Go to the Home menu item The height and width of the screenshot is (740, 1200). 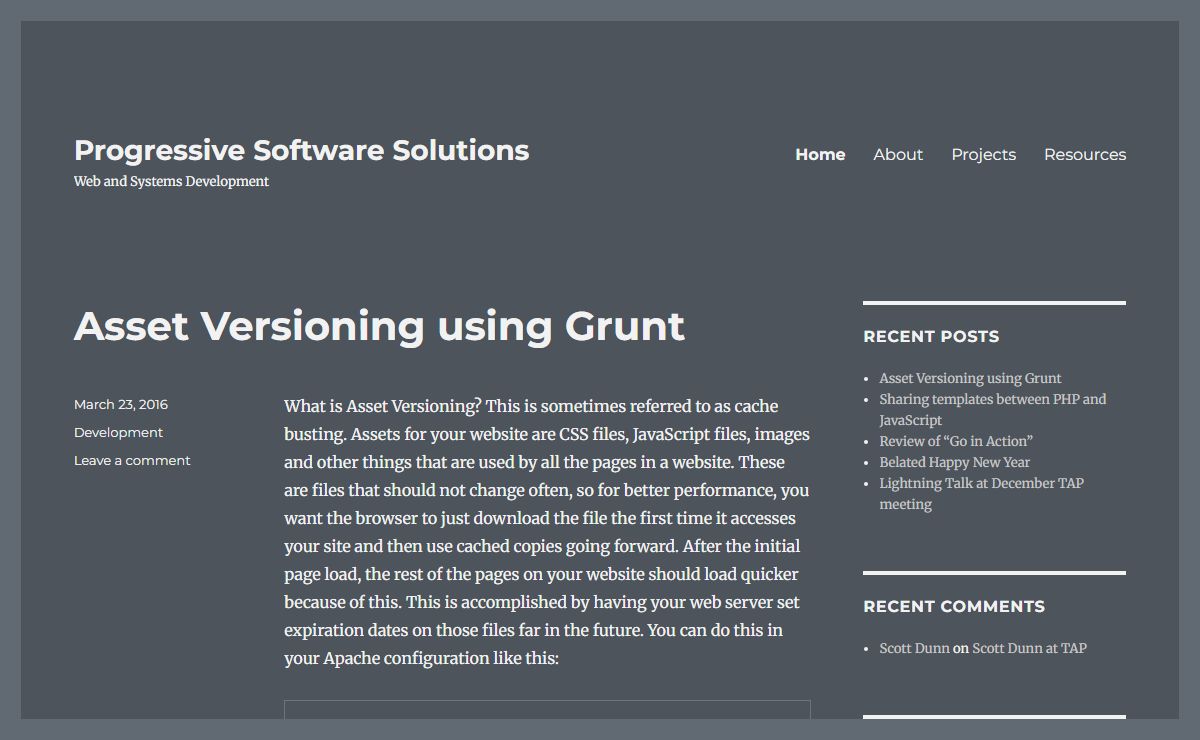click(820, 154)
